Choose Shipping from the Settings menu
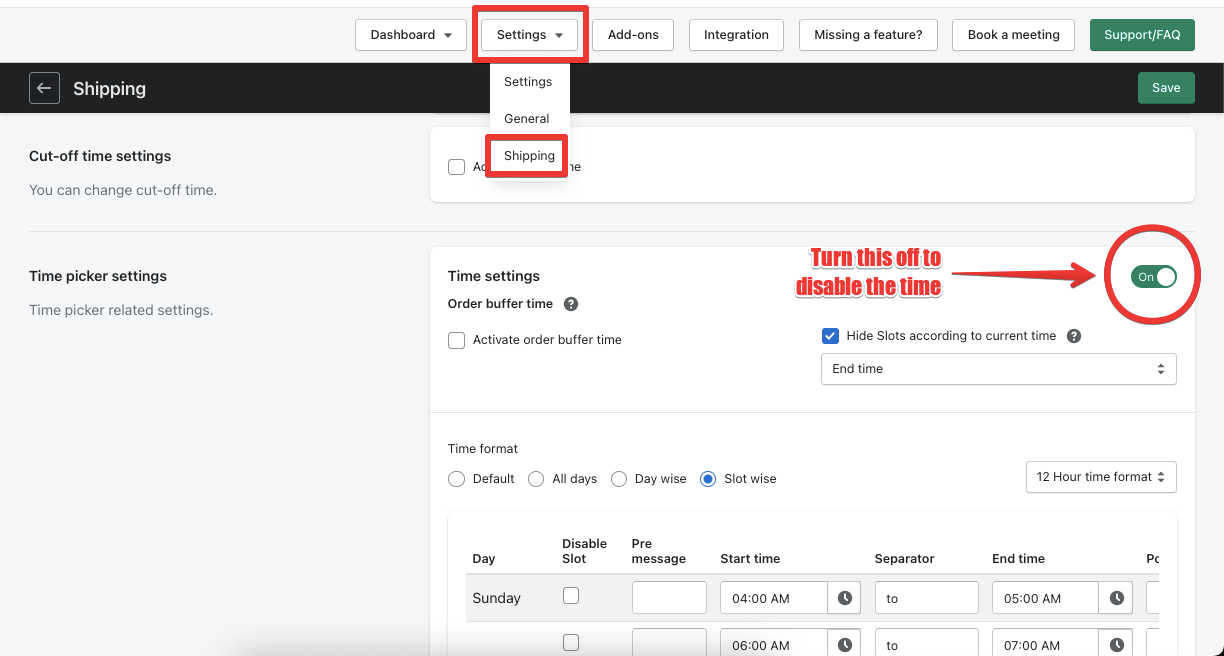This screenshot has width=1224, height=656. [530, 155]
